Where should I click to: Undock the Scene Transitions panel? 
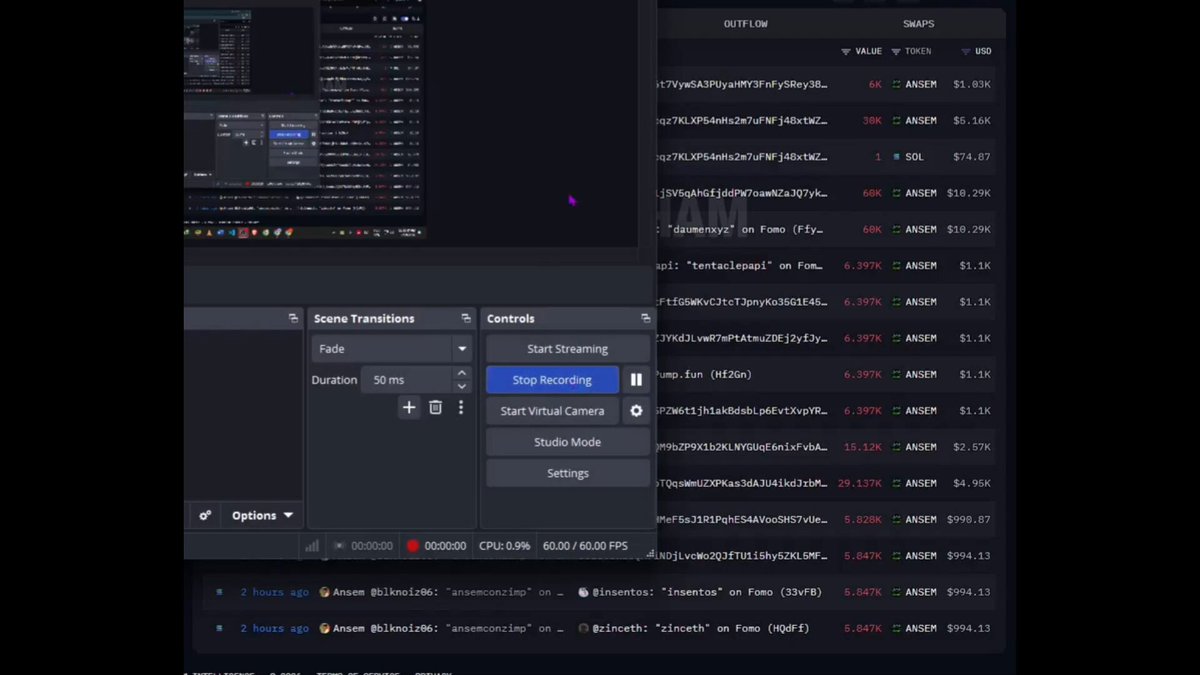pyautogui.click(x=466, y=318)
